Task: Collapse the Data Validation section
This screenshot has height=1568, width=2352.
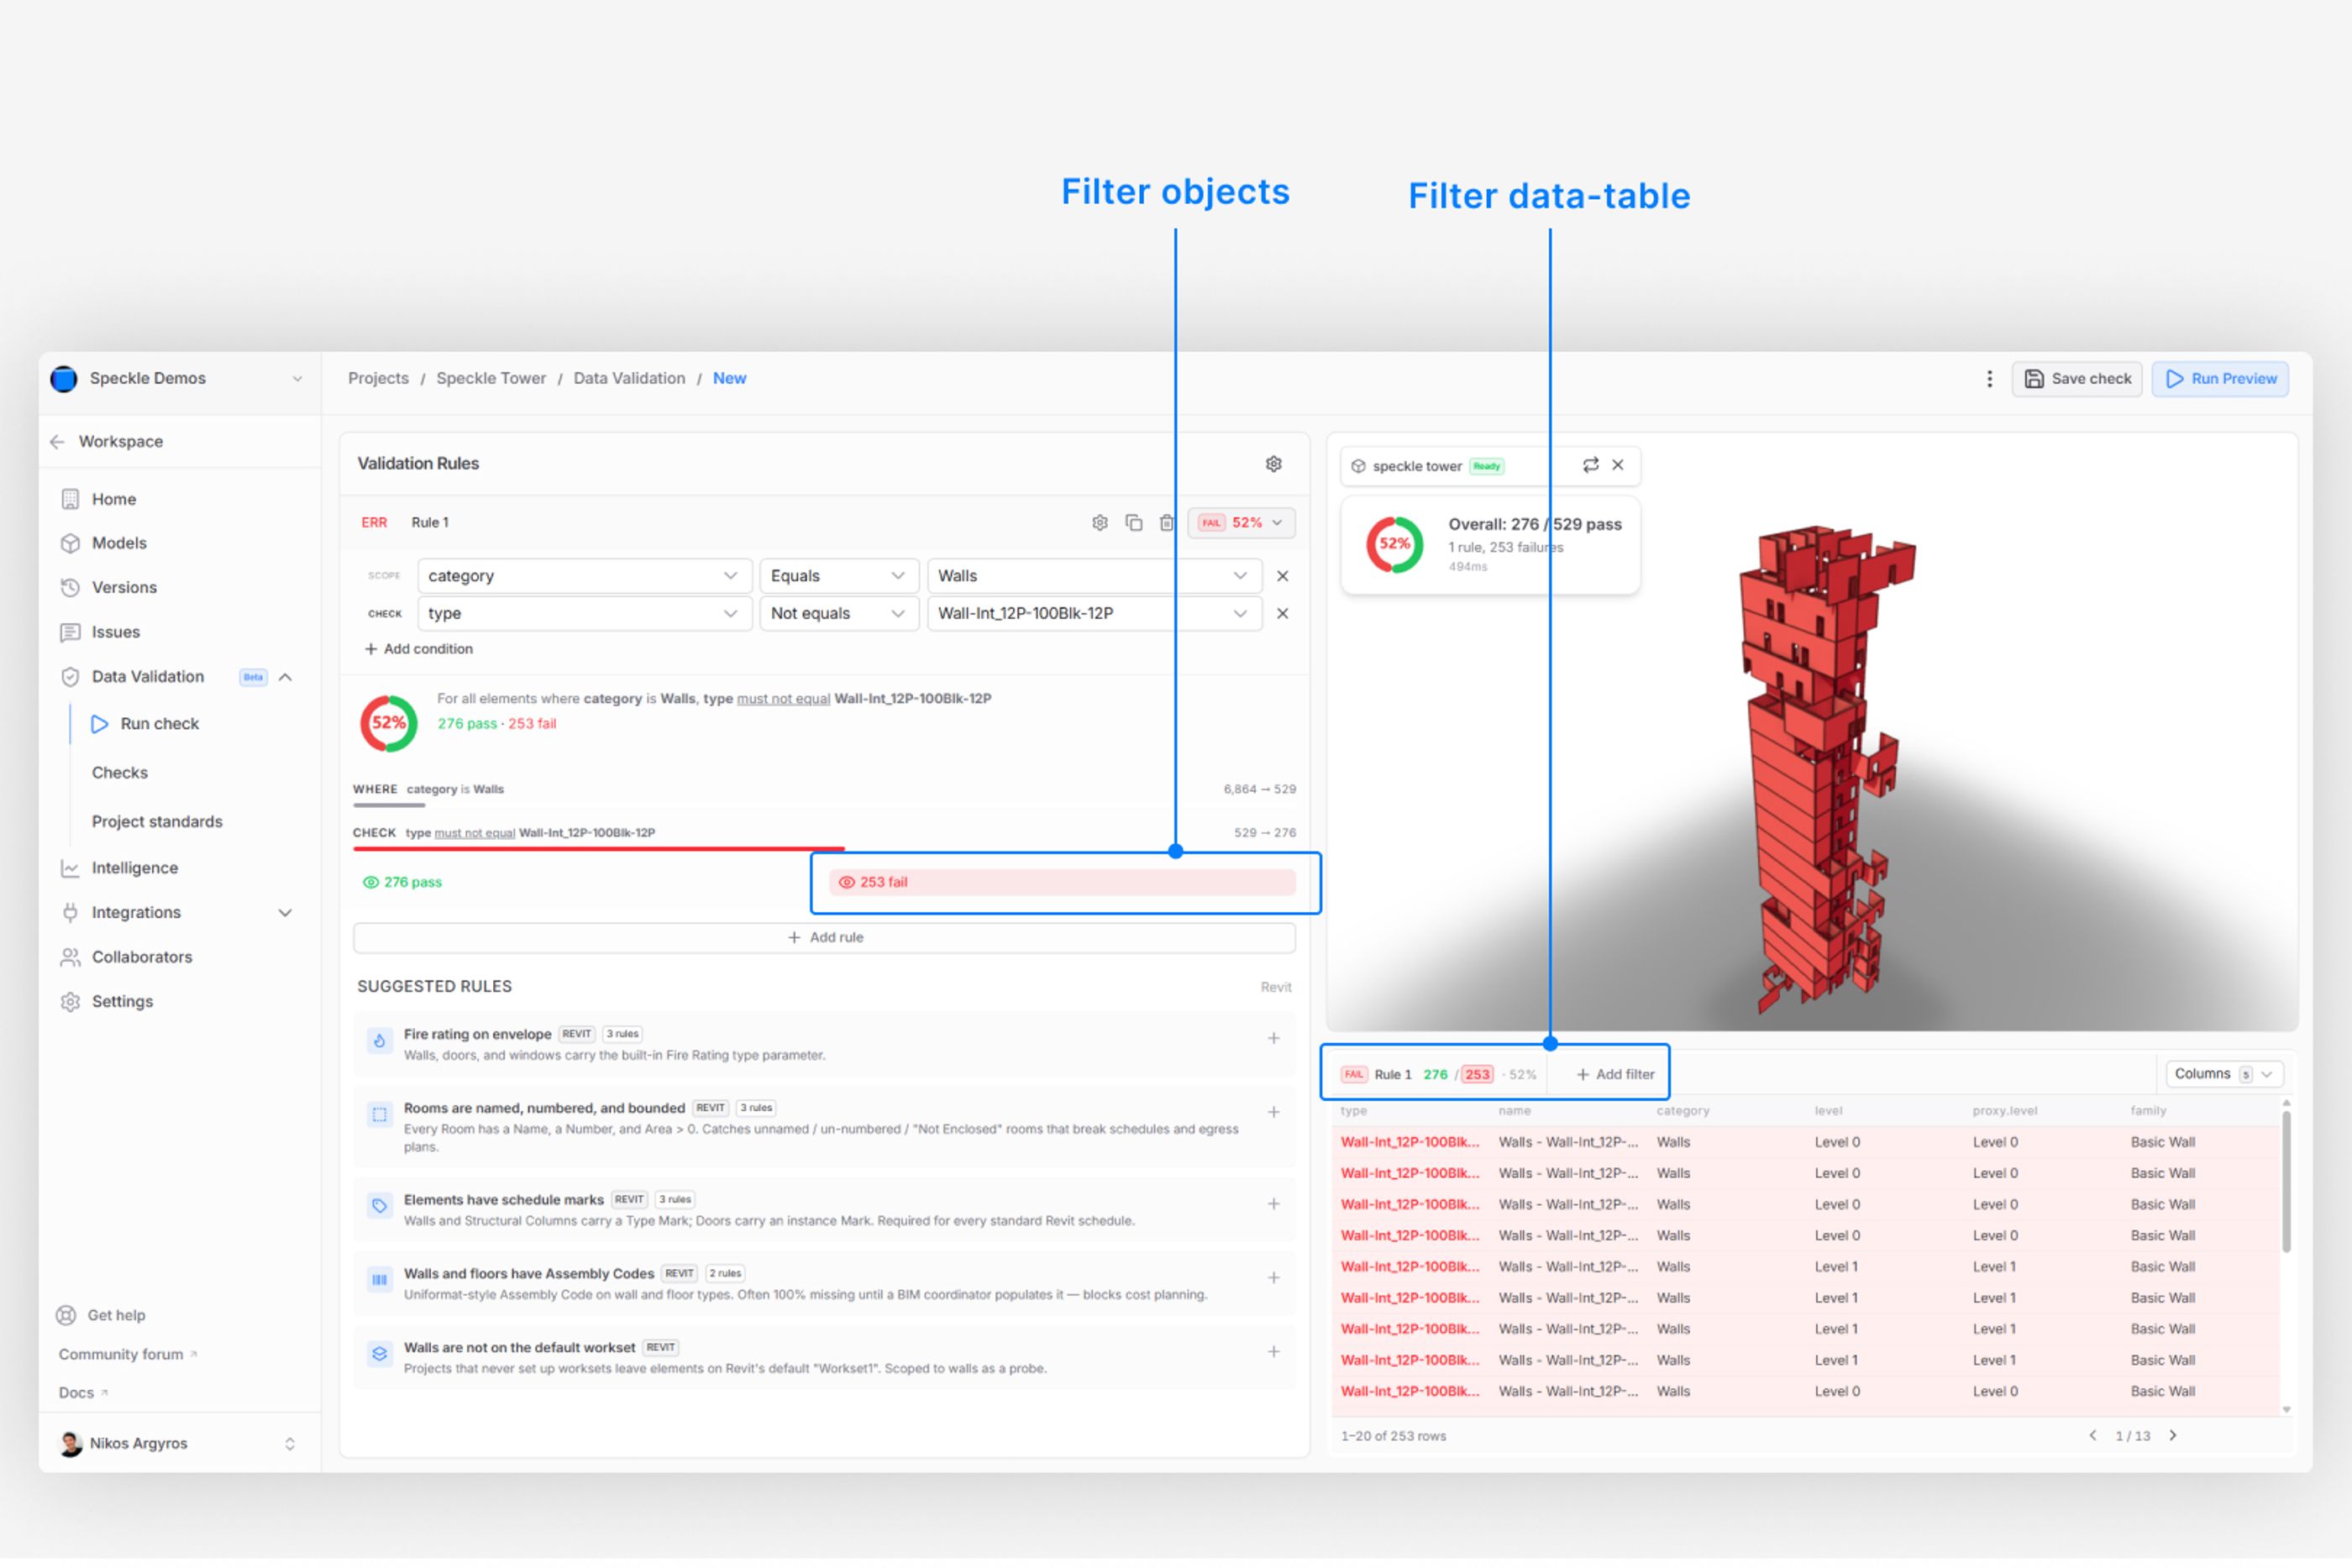Action: point(286,678)
